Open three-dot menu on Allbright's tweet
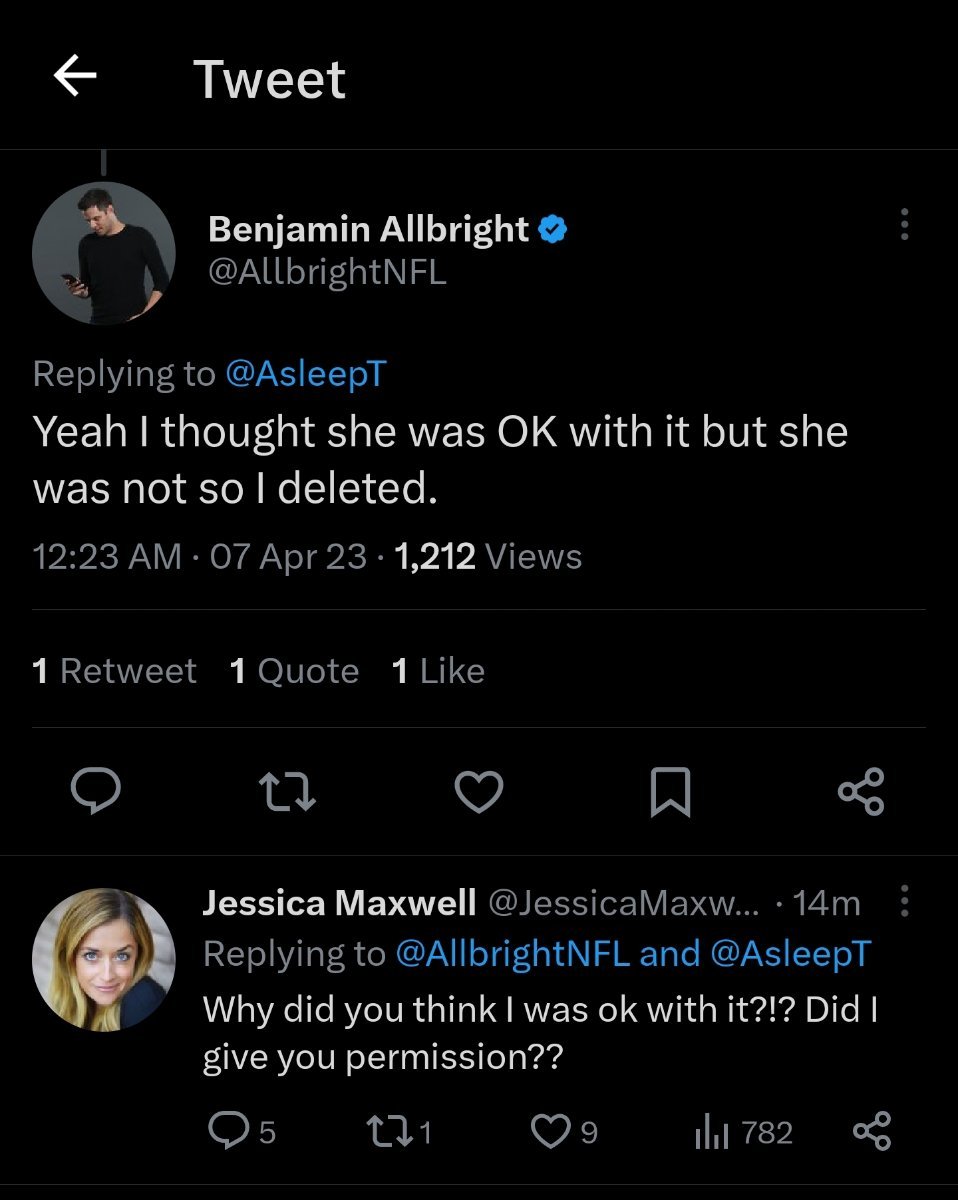 coord(904,224)
